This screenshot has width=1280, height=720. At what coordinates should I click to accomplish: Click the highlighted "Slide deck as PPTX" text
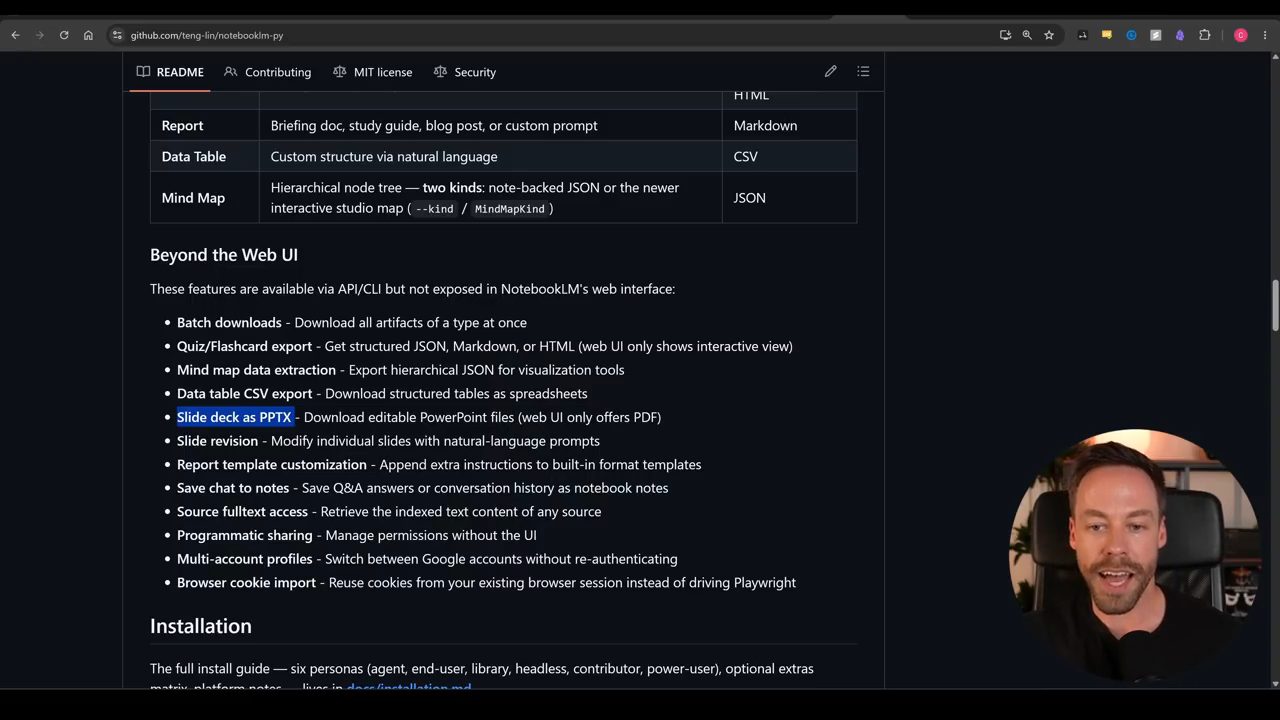click(x=234, y=417)
